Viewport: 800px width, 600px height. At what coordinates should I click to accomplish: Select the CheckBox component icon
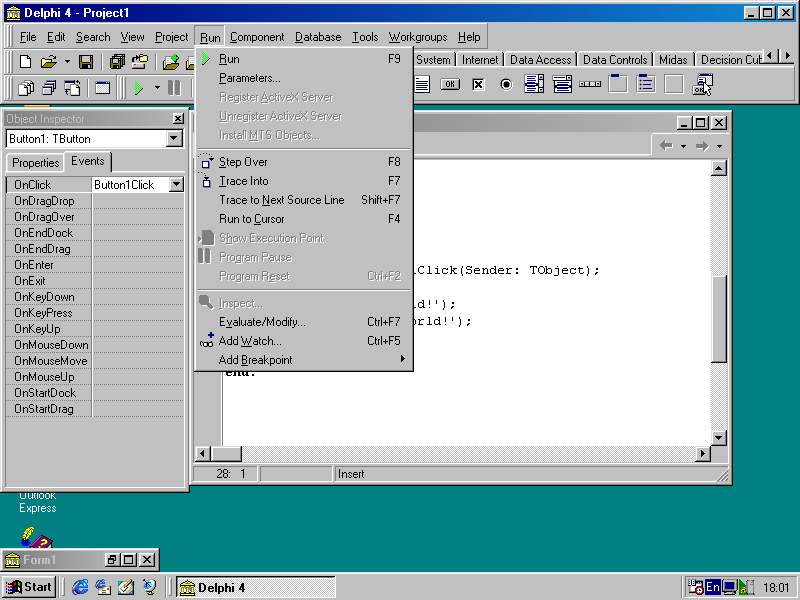click(478, 84)
